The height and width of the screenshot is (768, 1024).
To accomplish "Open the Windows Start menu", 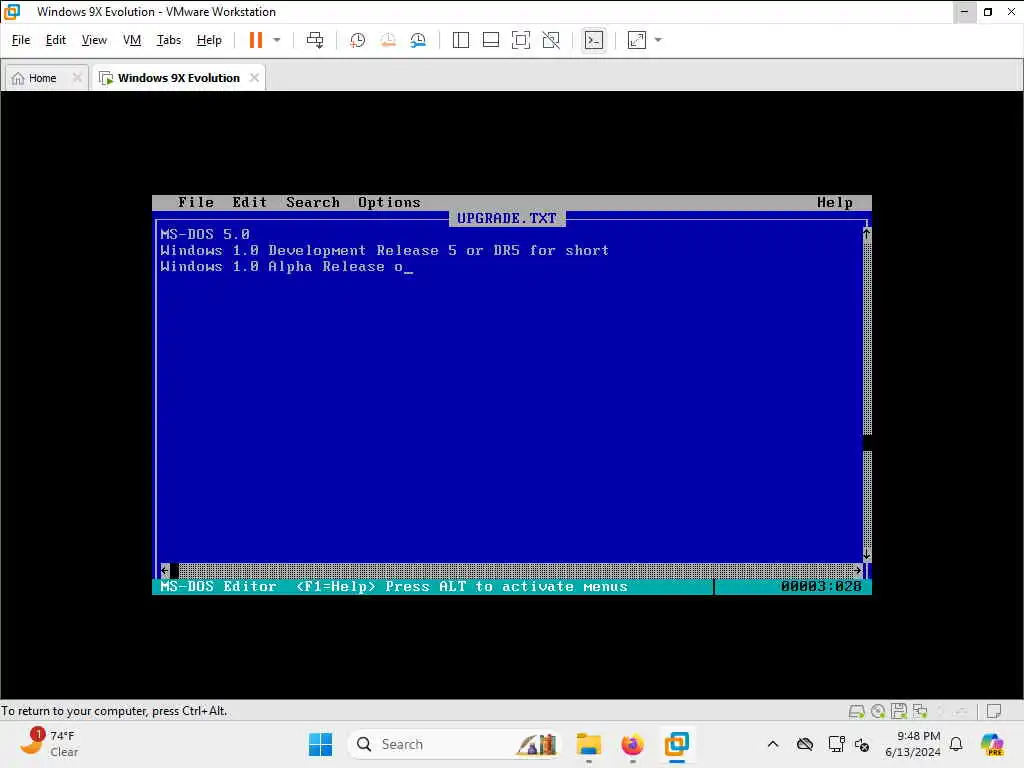I will [320, 744].
